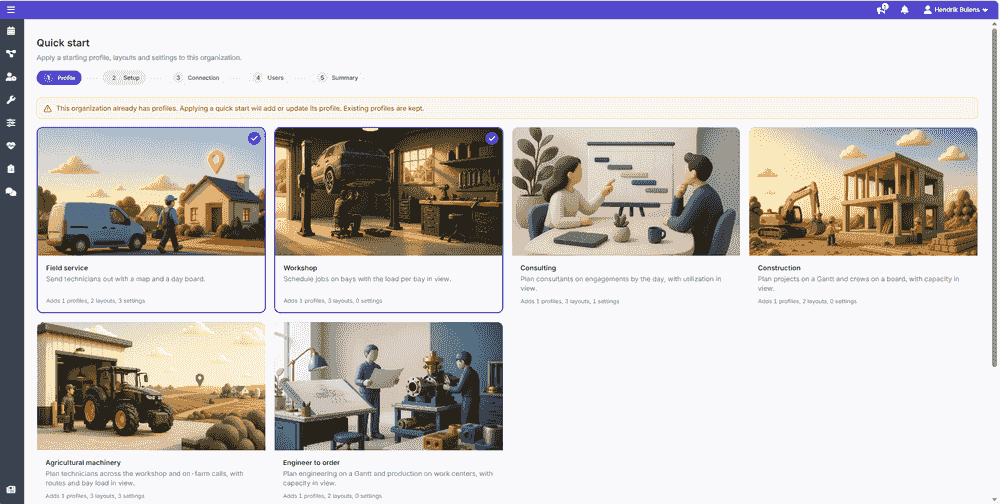Expand the Hendrik Bulens account dropdown

pos(956,10)
